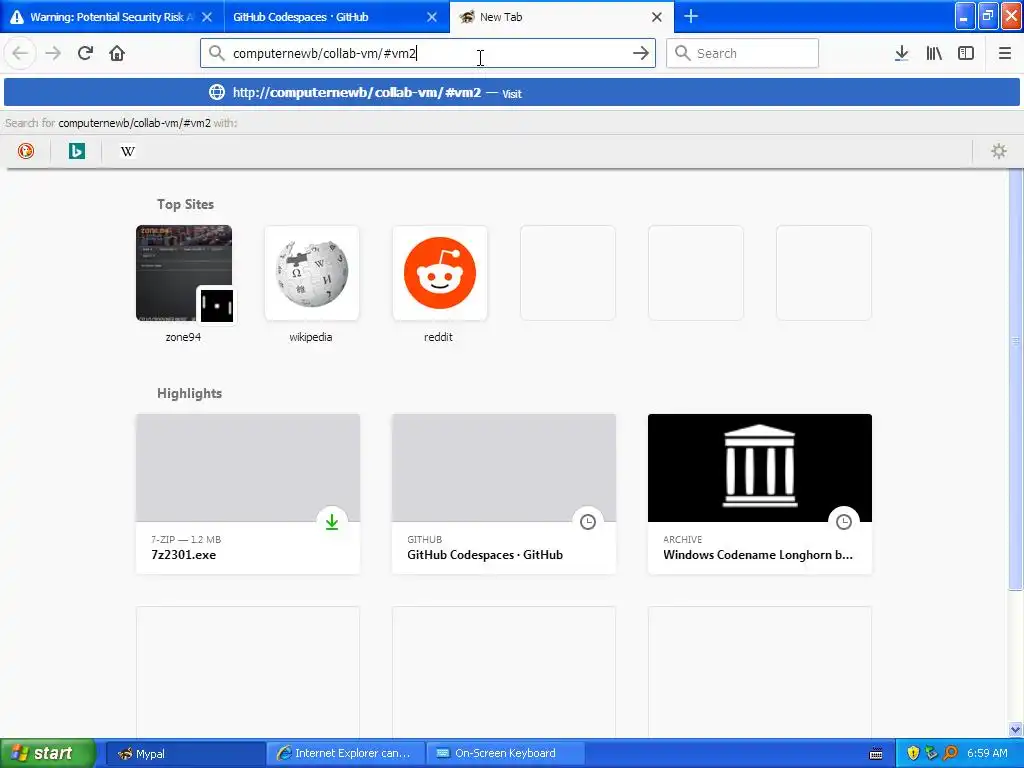Close the New Tab tab
1024x768 pixels.
point(657,17)
